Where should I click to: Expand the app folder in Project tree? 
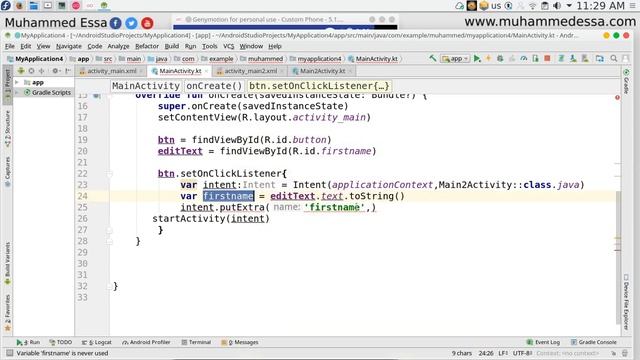coord(17,82)
